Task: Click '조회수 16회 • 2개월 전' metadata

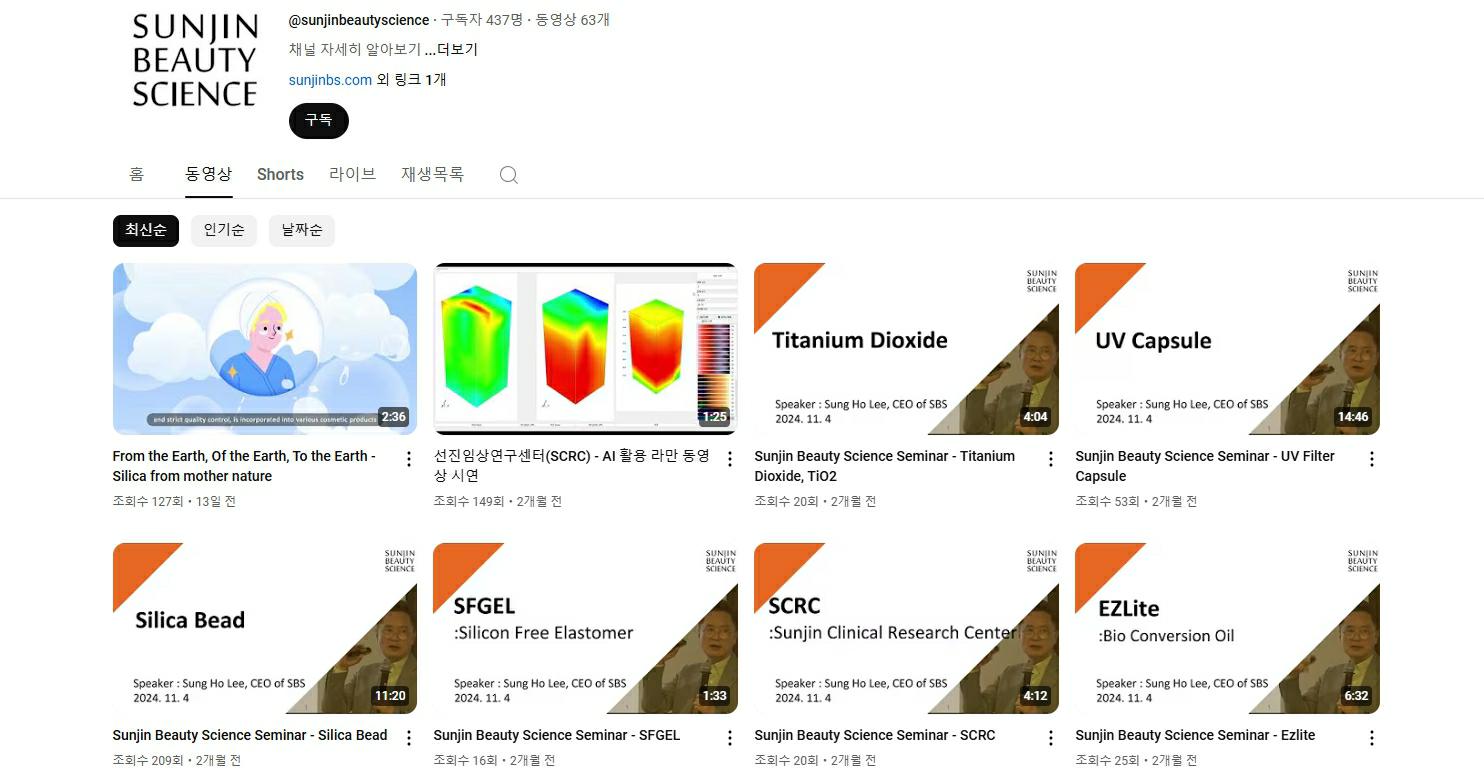Action: click(494, 760)
